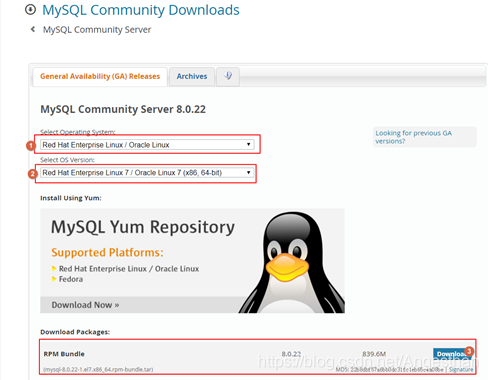488x380 pixels.
Task: Click the 839.6M file size value
Action: pos(374,354)
